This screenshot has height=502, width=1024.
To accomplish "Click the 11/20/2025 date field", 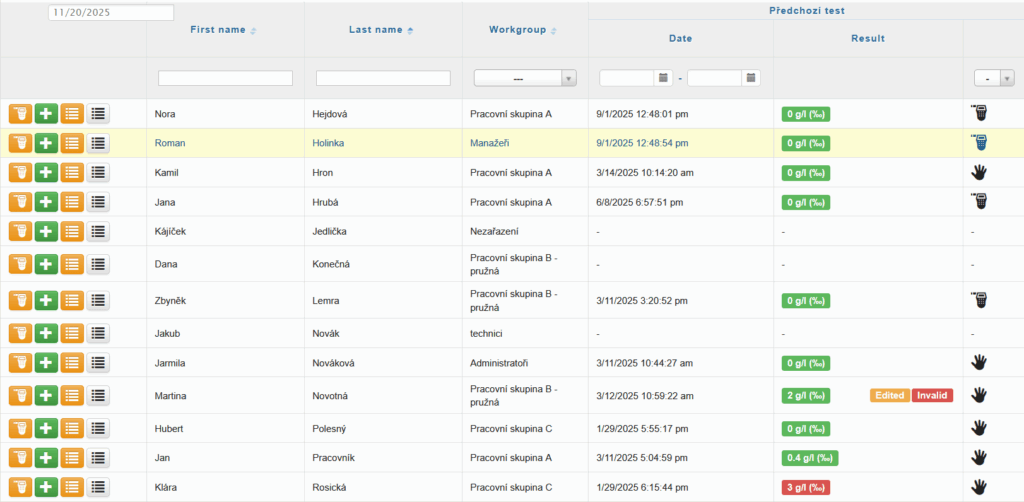I will tap(110, 13).
